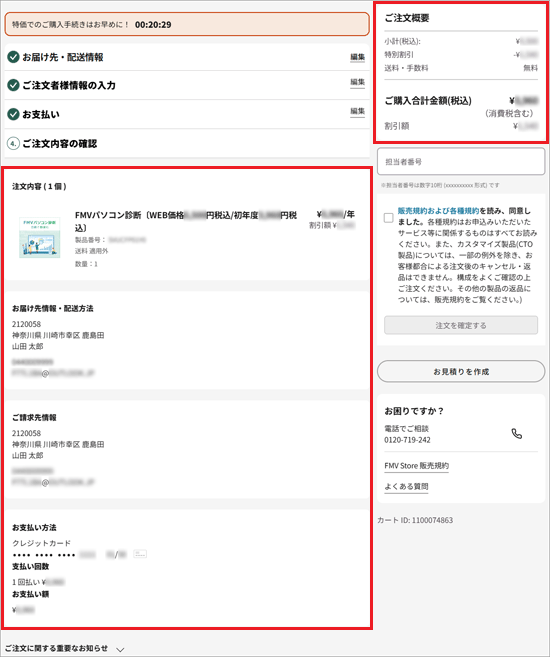Screen dimensions: 550x657
Task: Click the countdown timer 00:20:29
Action: pyautogui.click(x=153, y=25)
